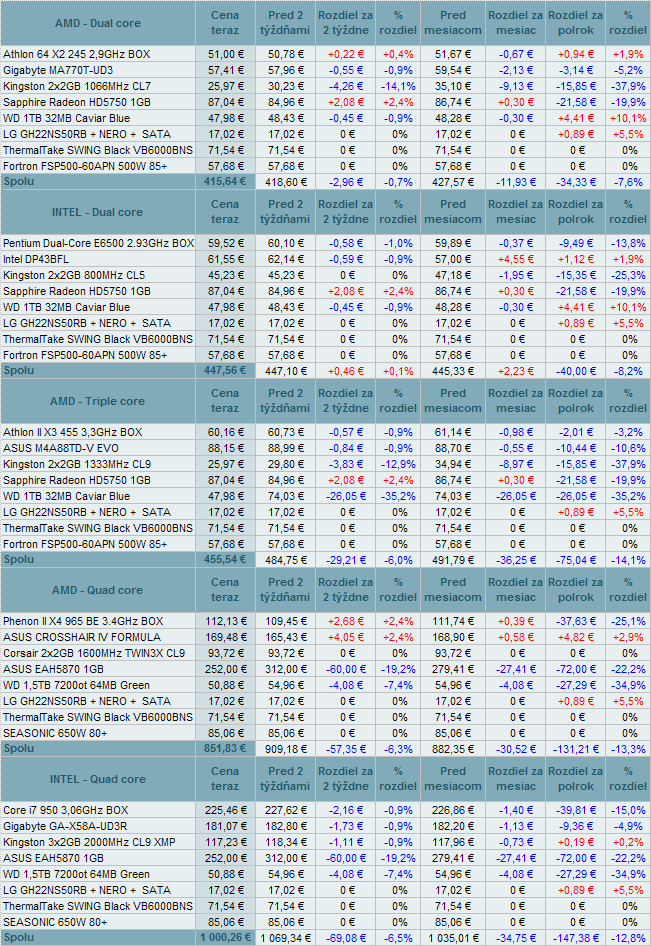This screenshot has width=651, height=946.
Task: Click the AMD Dual core total "415,64 €"
Action: [x=225, y=181]
